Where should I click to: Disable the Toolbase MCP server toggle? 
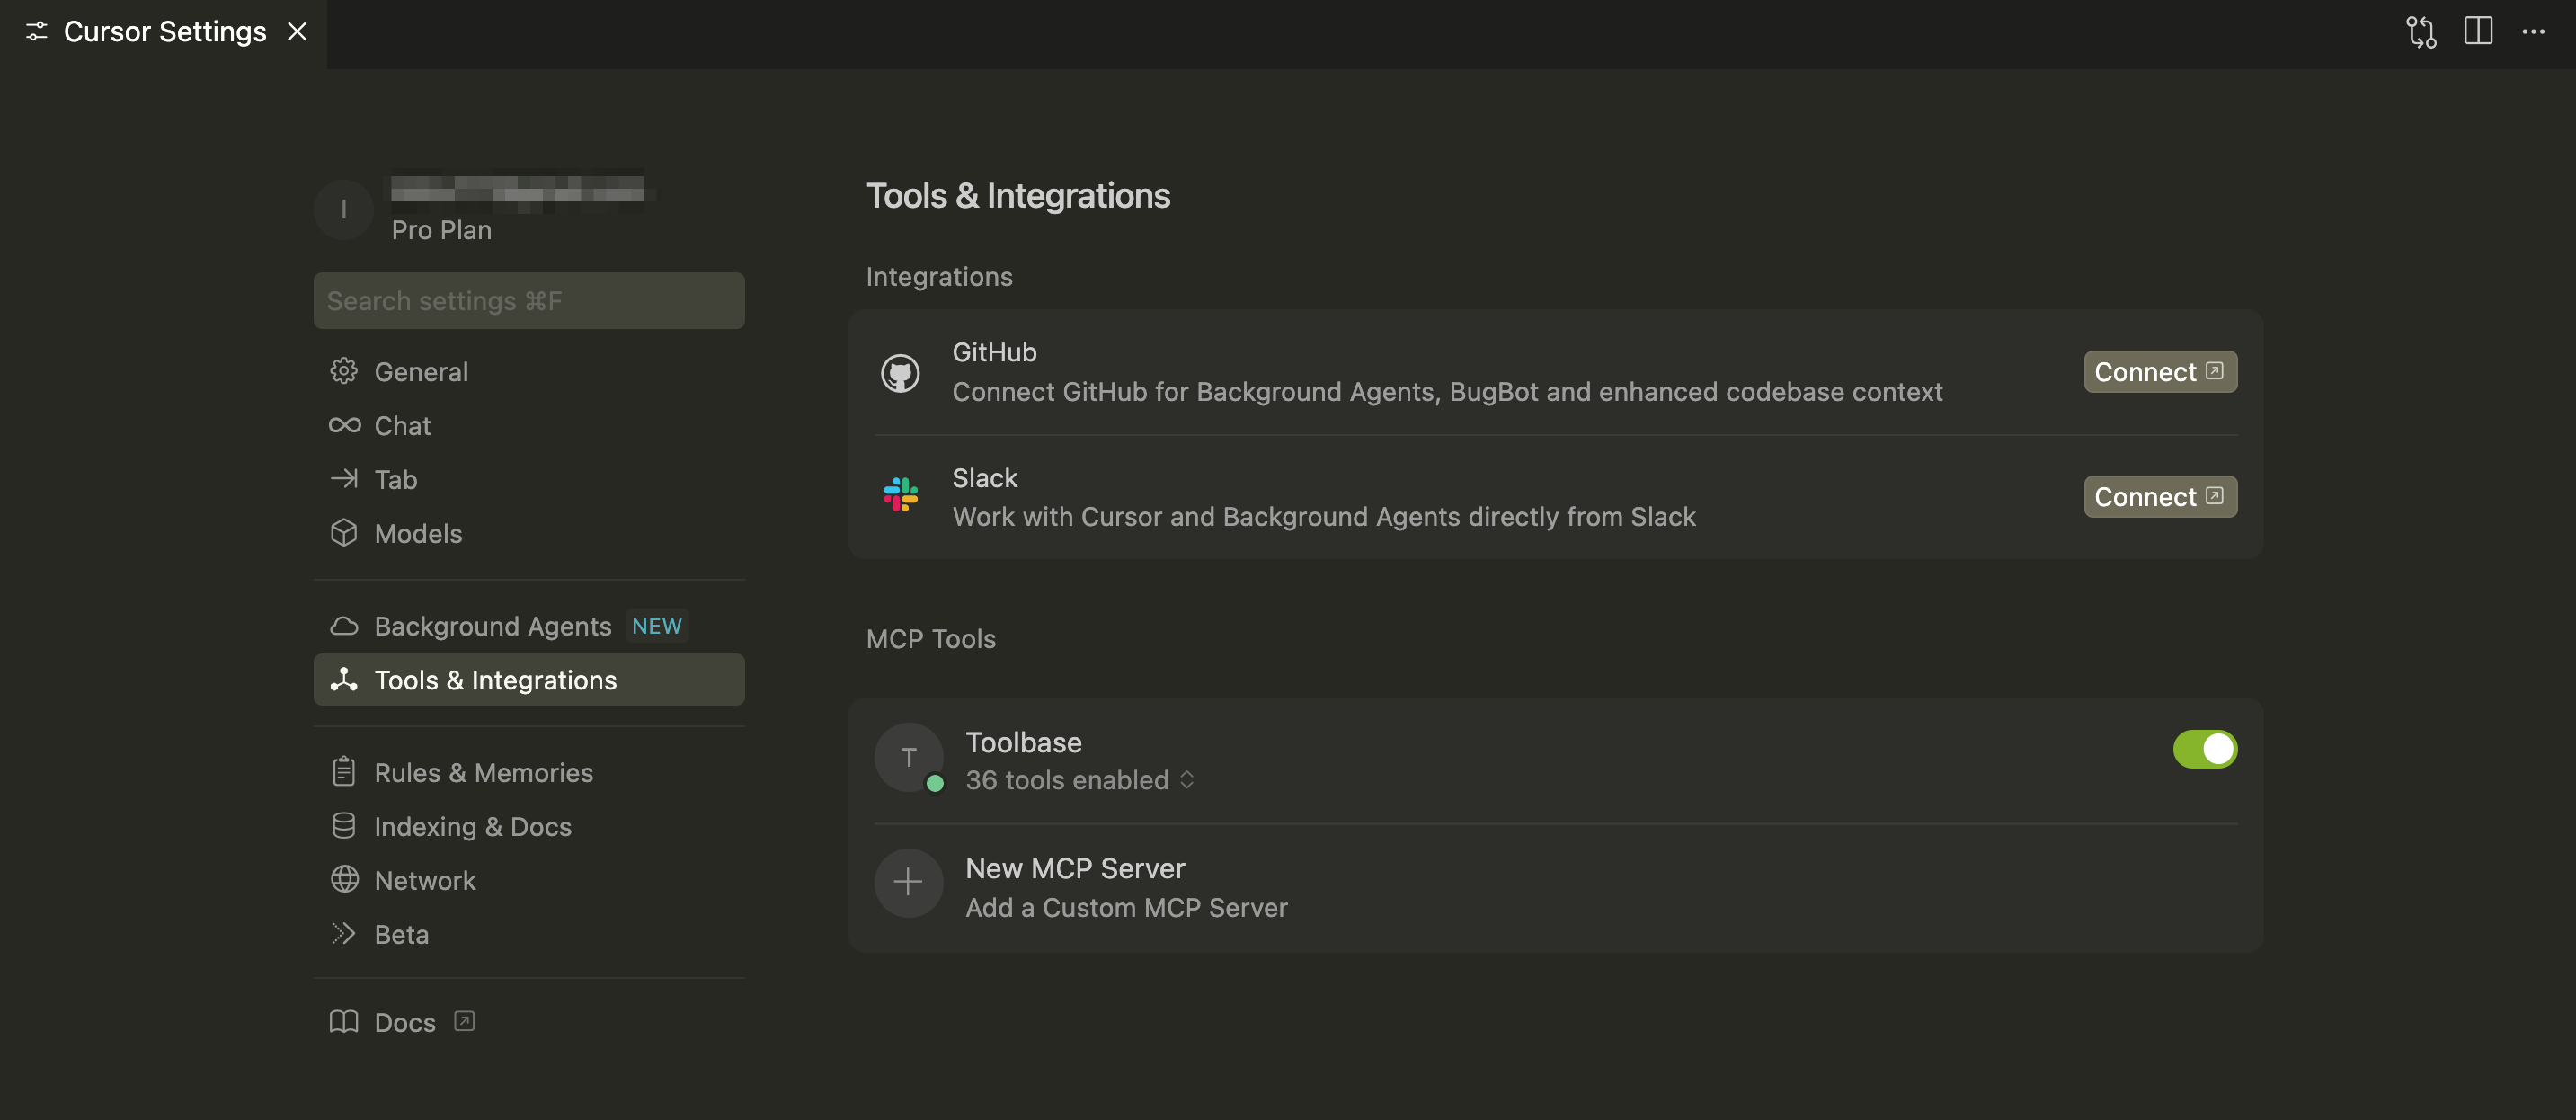[x=2204, y=749]
